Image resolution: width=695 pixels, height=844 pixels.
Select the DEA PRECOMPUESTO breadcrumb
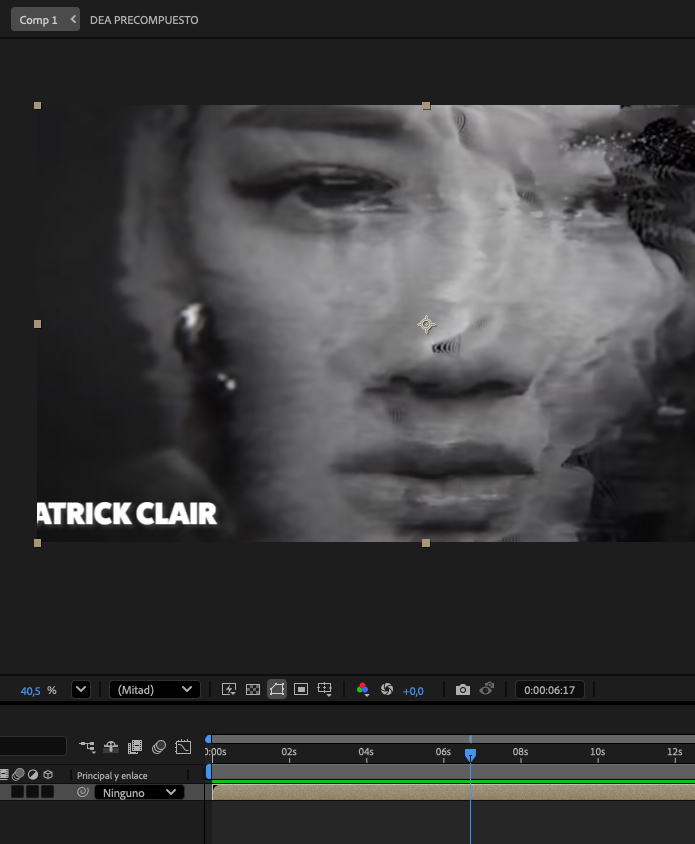tap(144, 20)
